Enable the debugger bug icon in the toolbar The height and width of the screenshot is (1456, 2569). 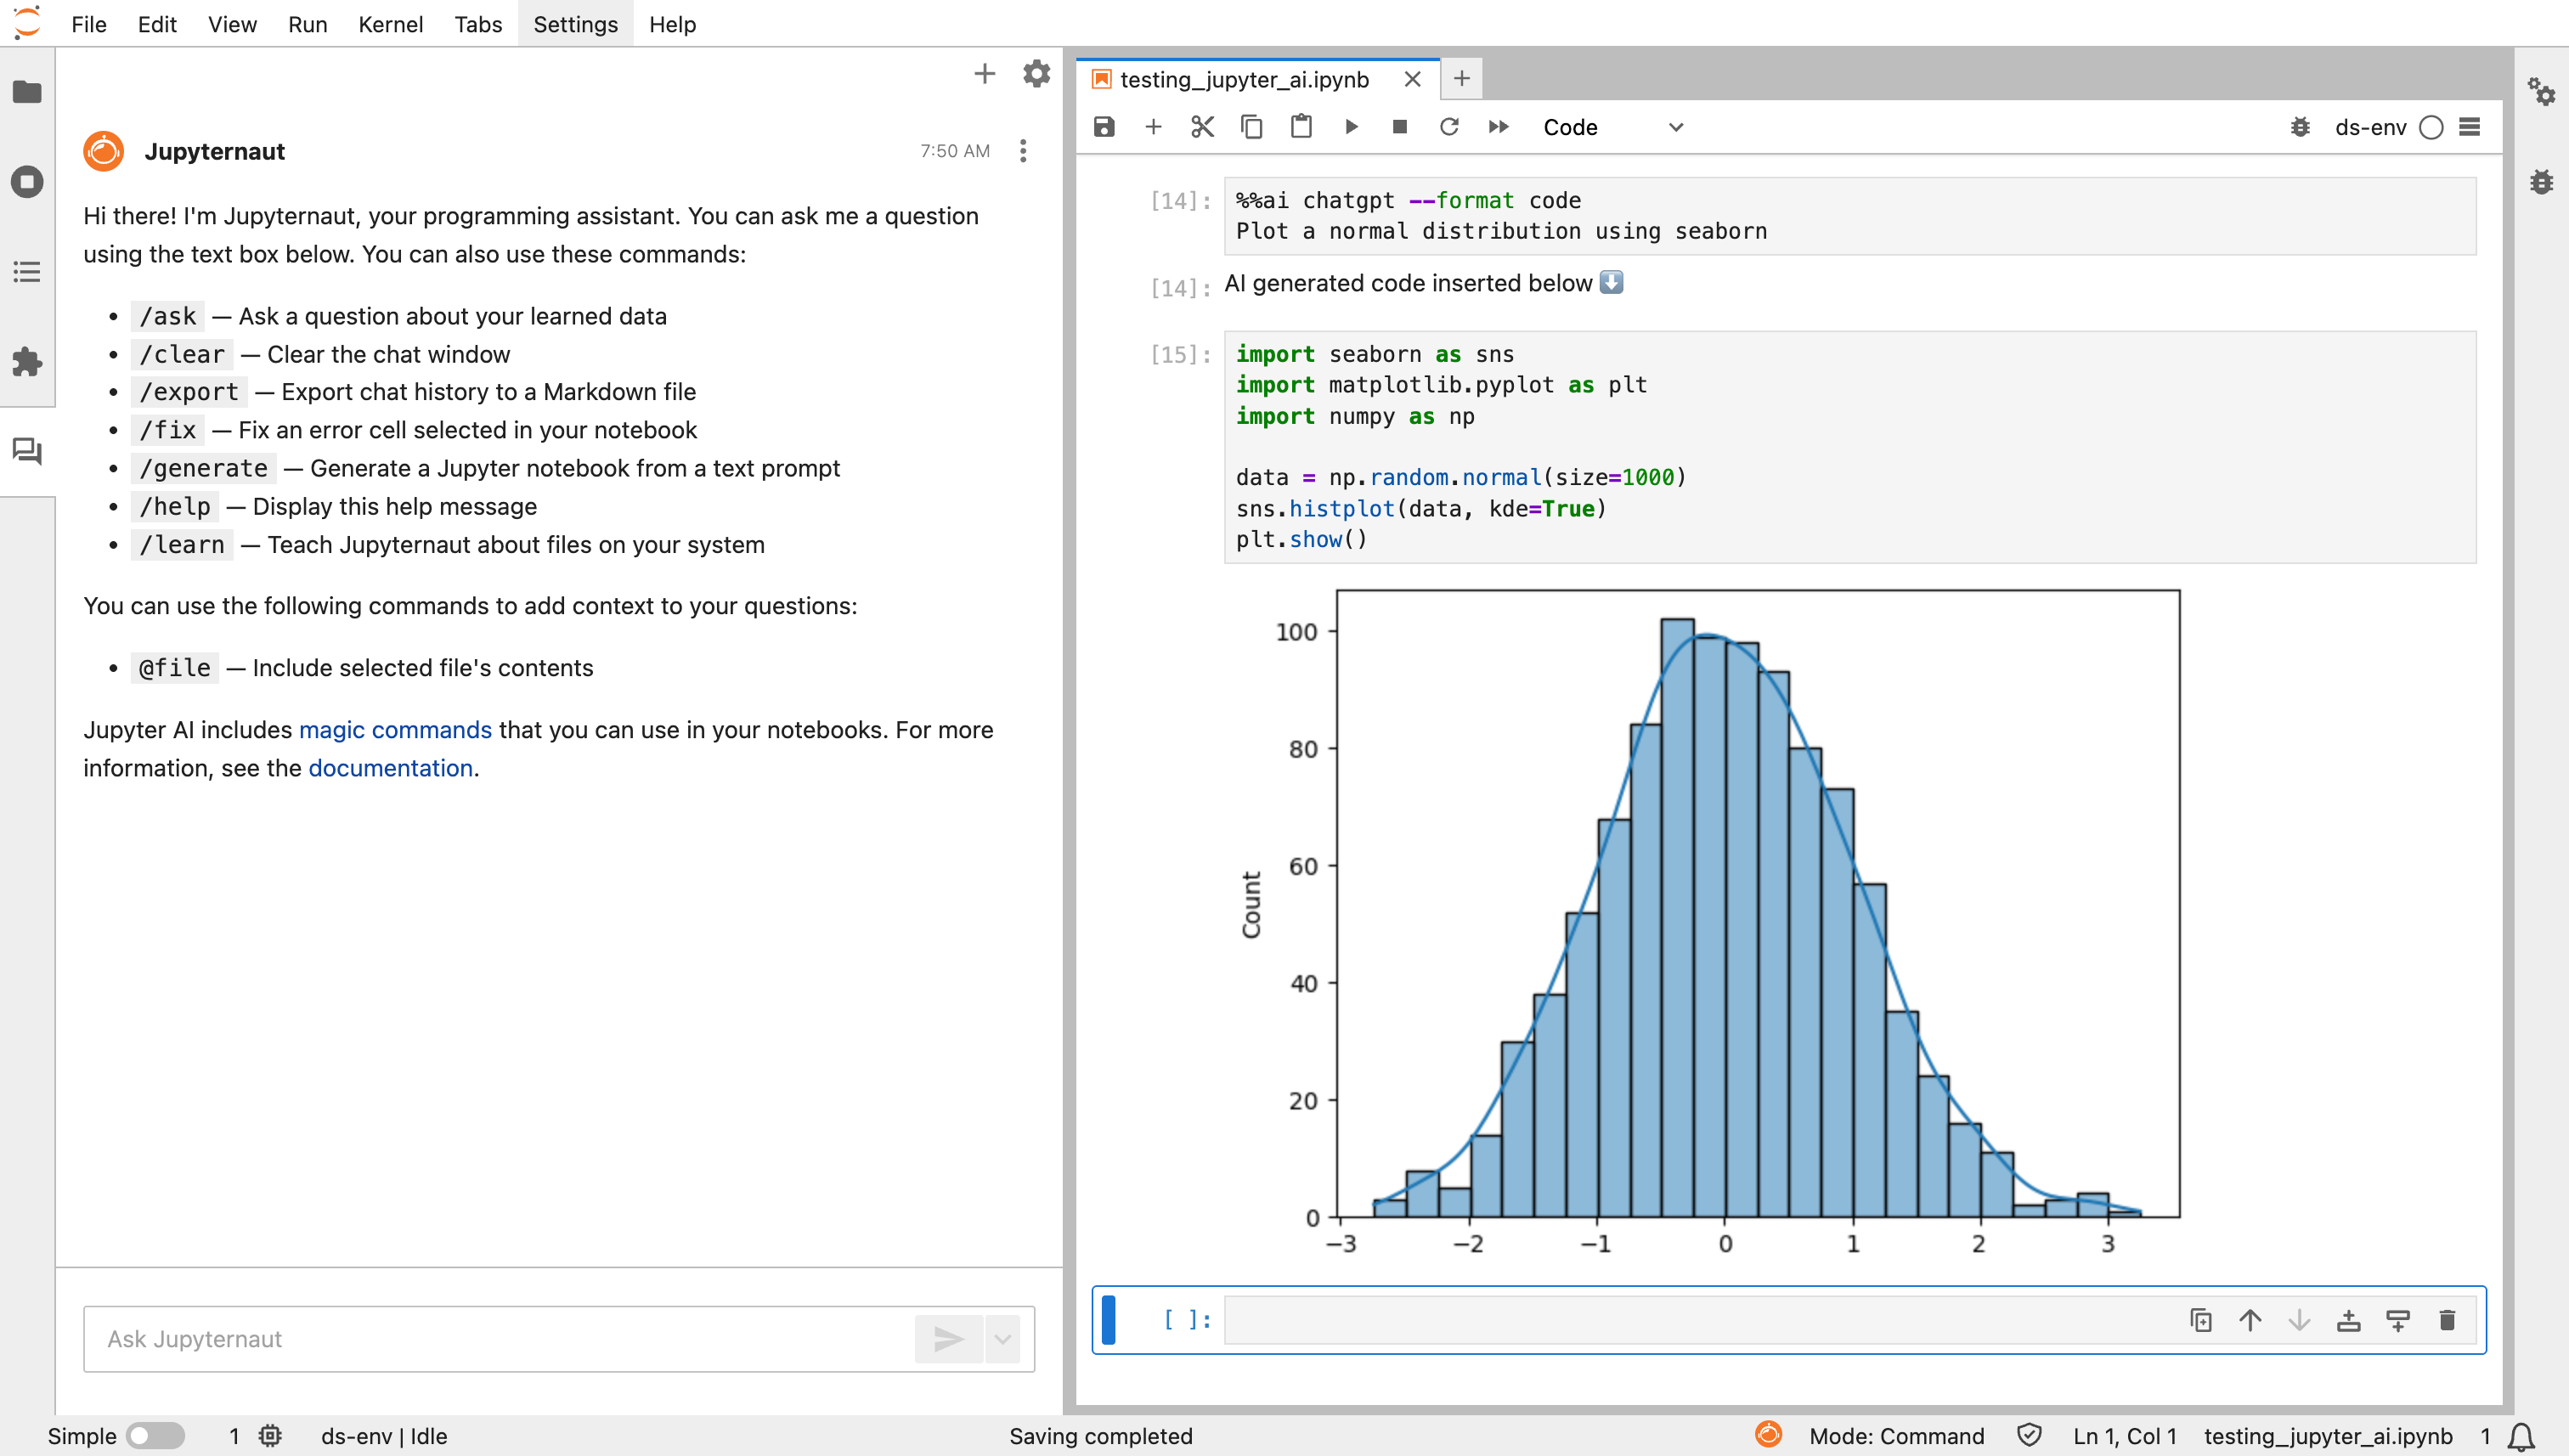[x=2300, y=127]
